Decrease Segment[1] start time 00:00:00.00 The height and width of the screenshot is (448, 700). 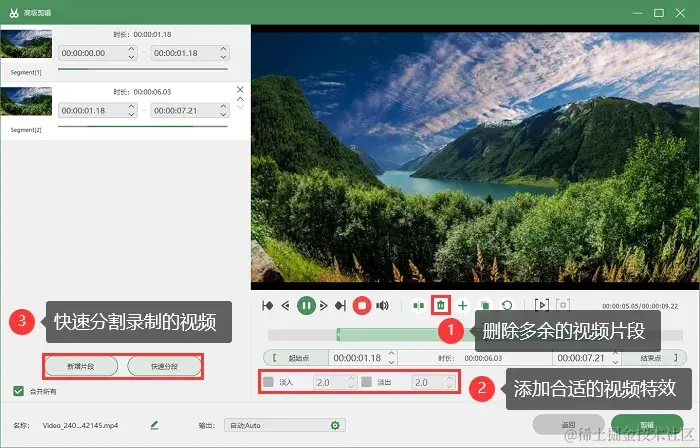click(131, 57)
